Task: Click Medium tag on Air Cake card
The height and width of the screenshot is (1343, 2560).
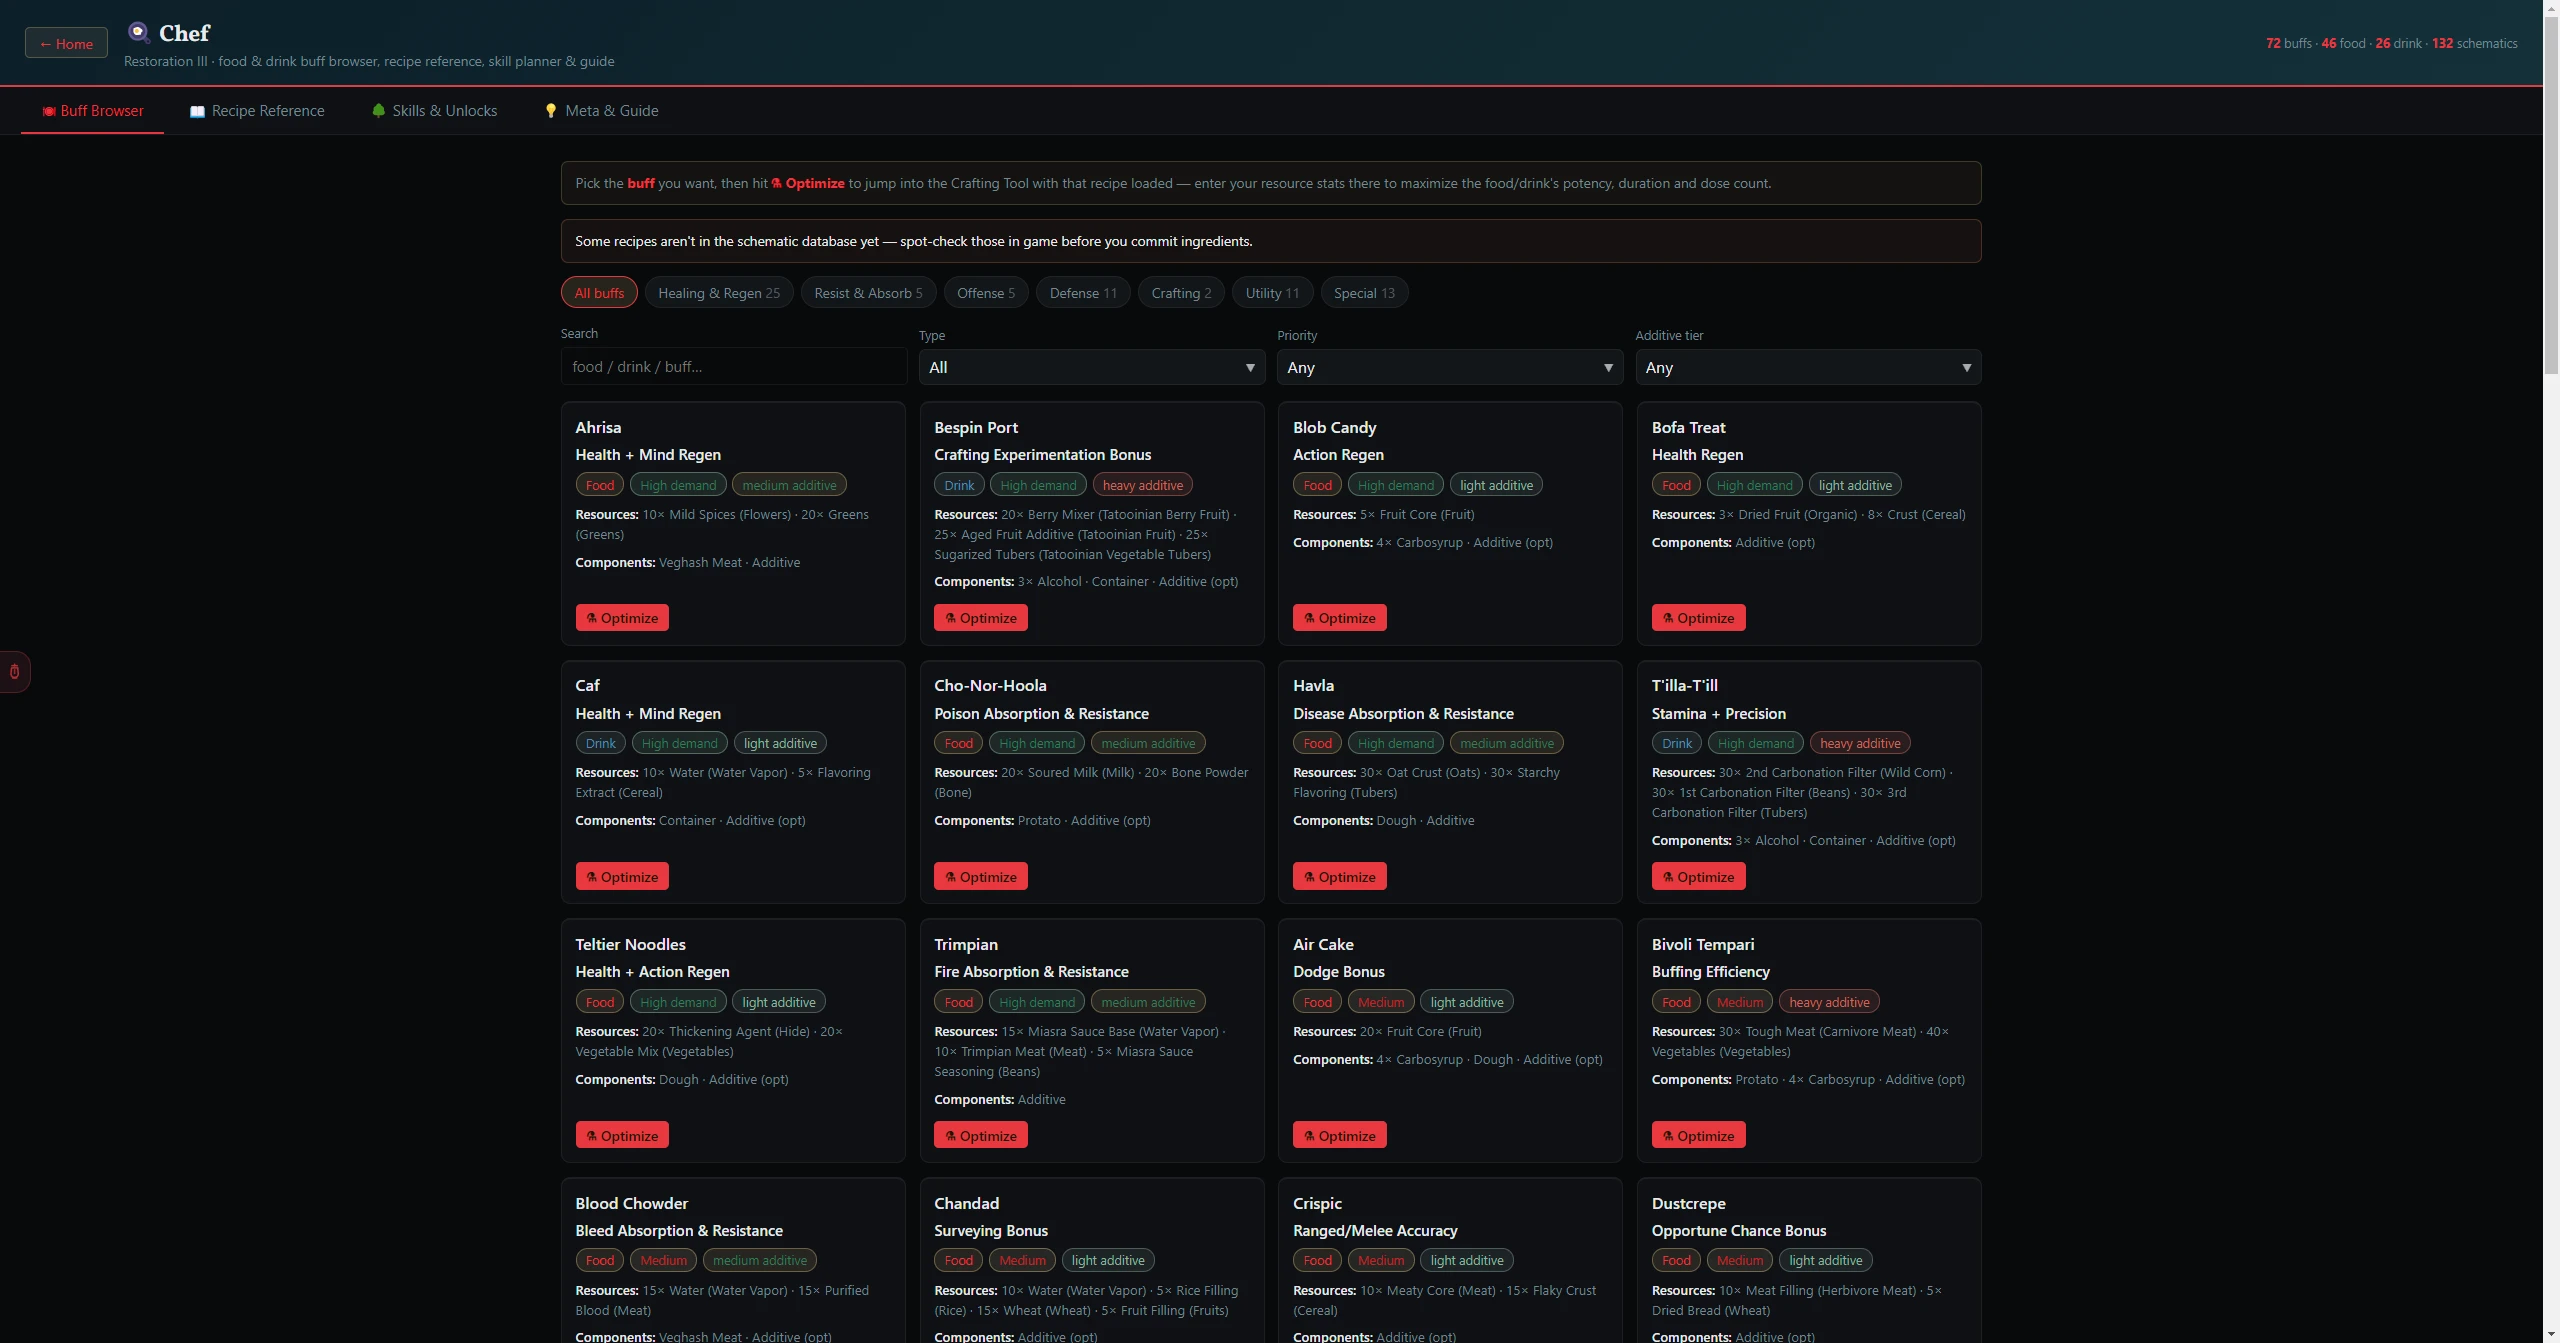Action: pyautogui.click(x=1381, y=1002)
